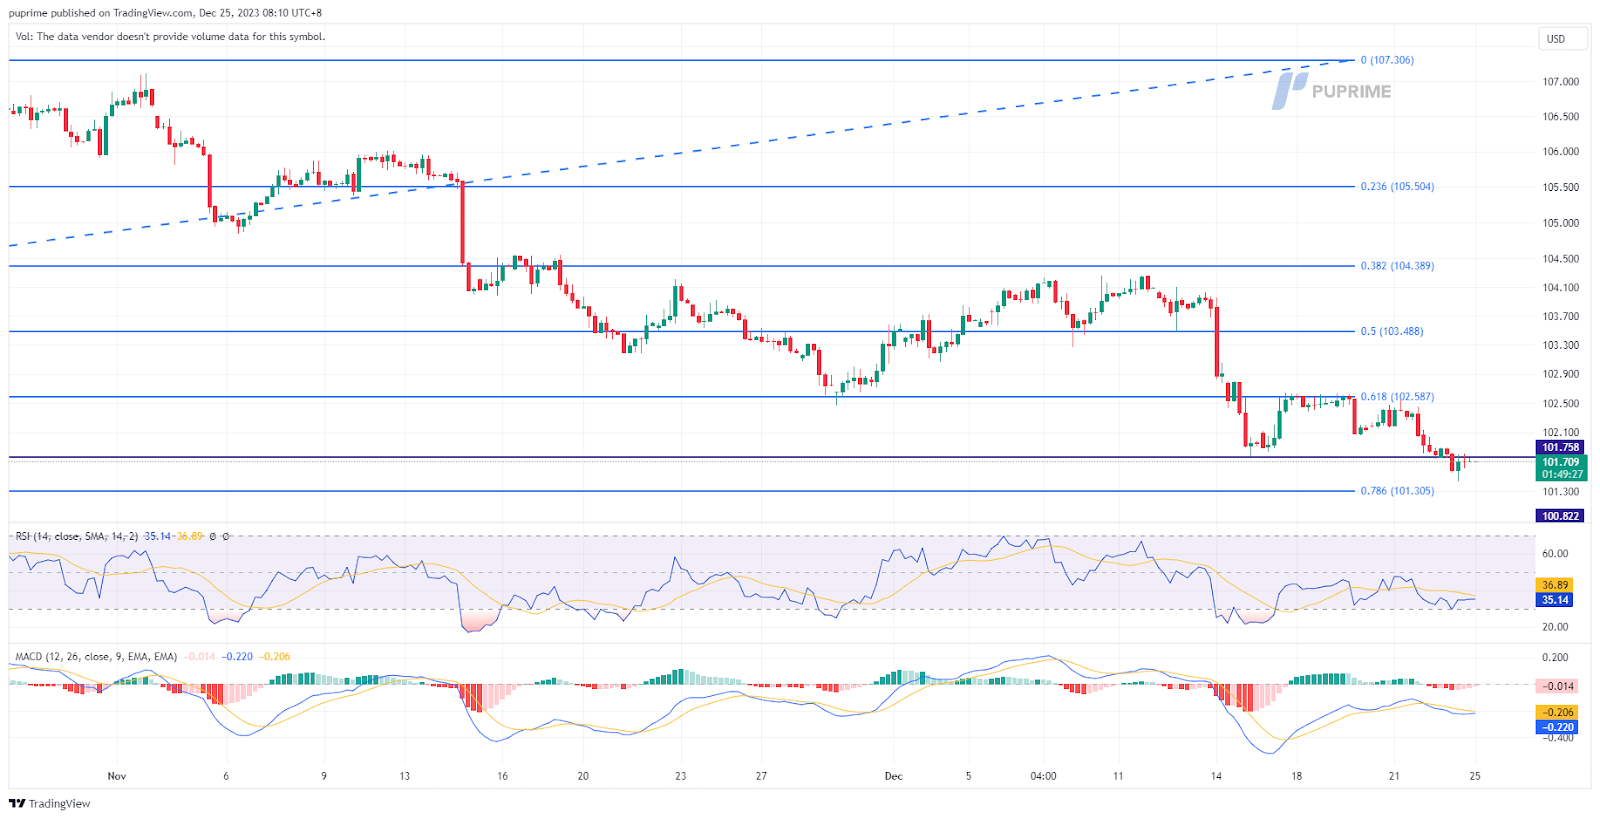Click the blue 35.14 RSI axis tag
Image resolution: width=1600 pixels, height=819 pixels.
[1555, 600]
